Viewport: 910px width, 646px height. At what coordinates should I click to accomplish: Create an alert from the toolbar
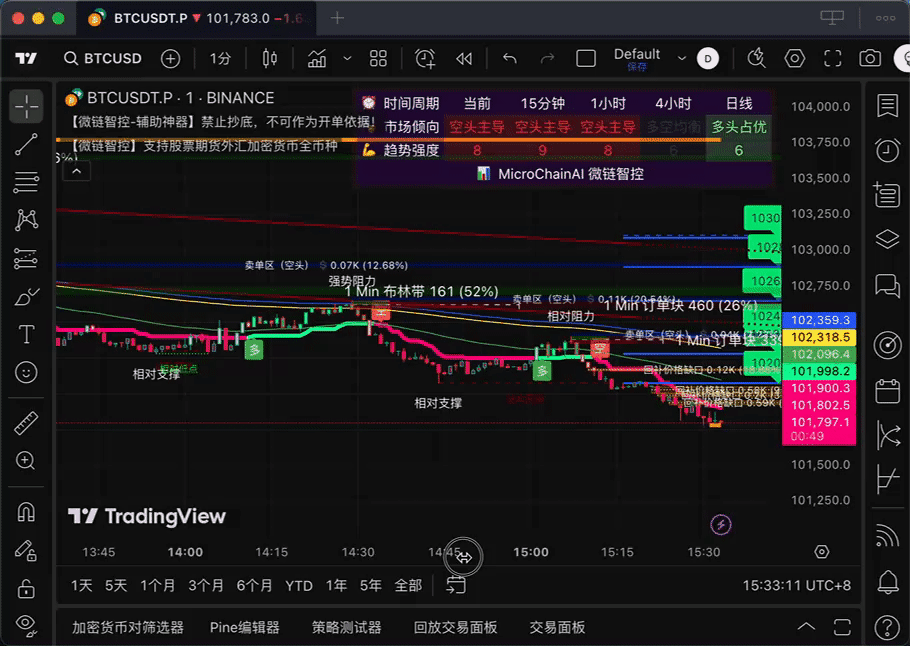425,58
